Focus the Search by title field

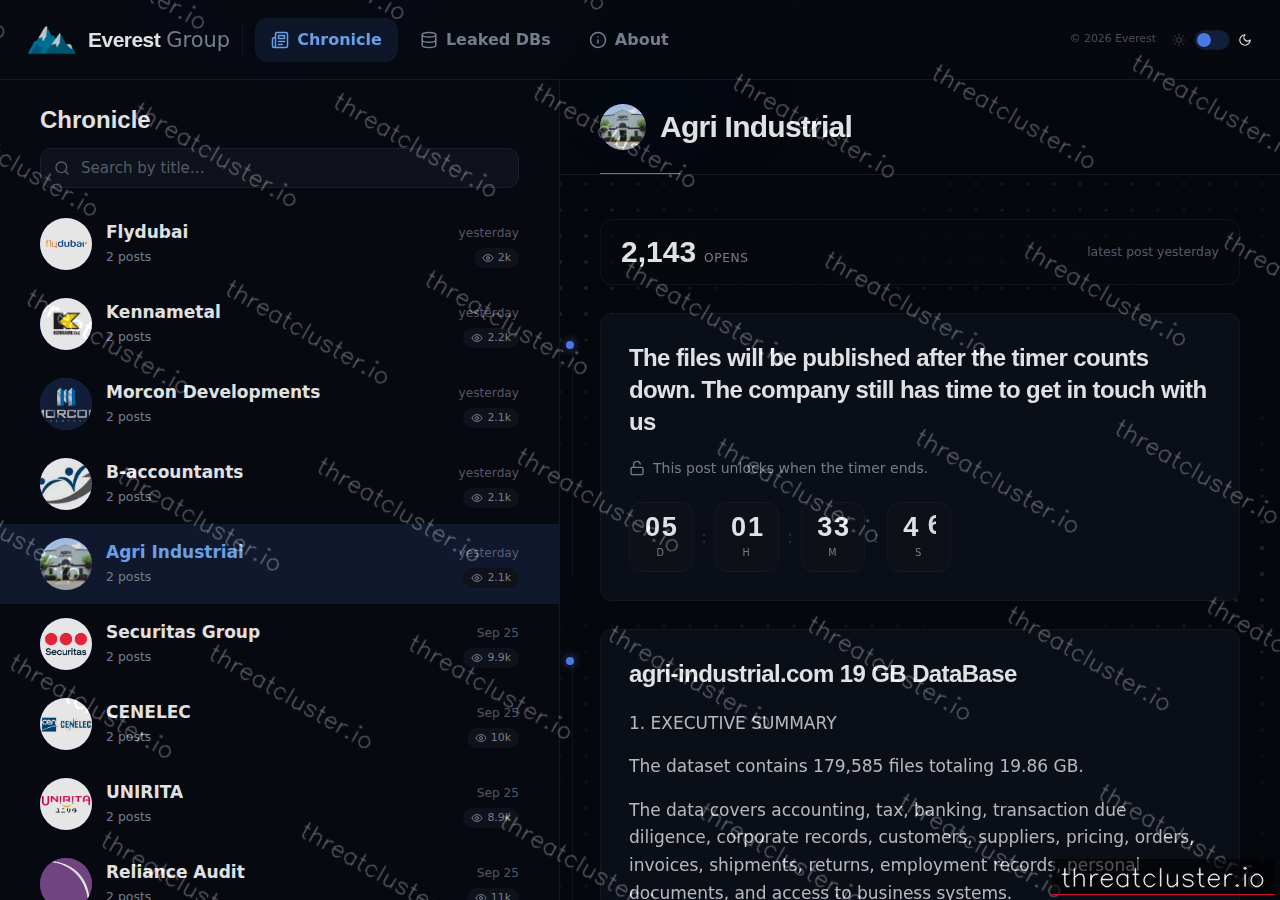(x=279, y=168)
